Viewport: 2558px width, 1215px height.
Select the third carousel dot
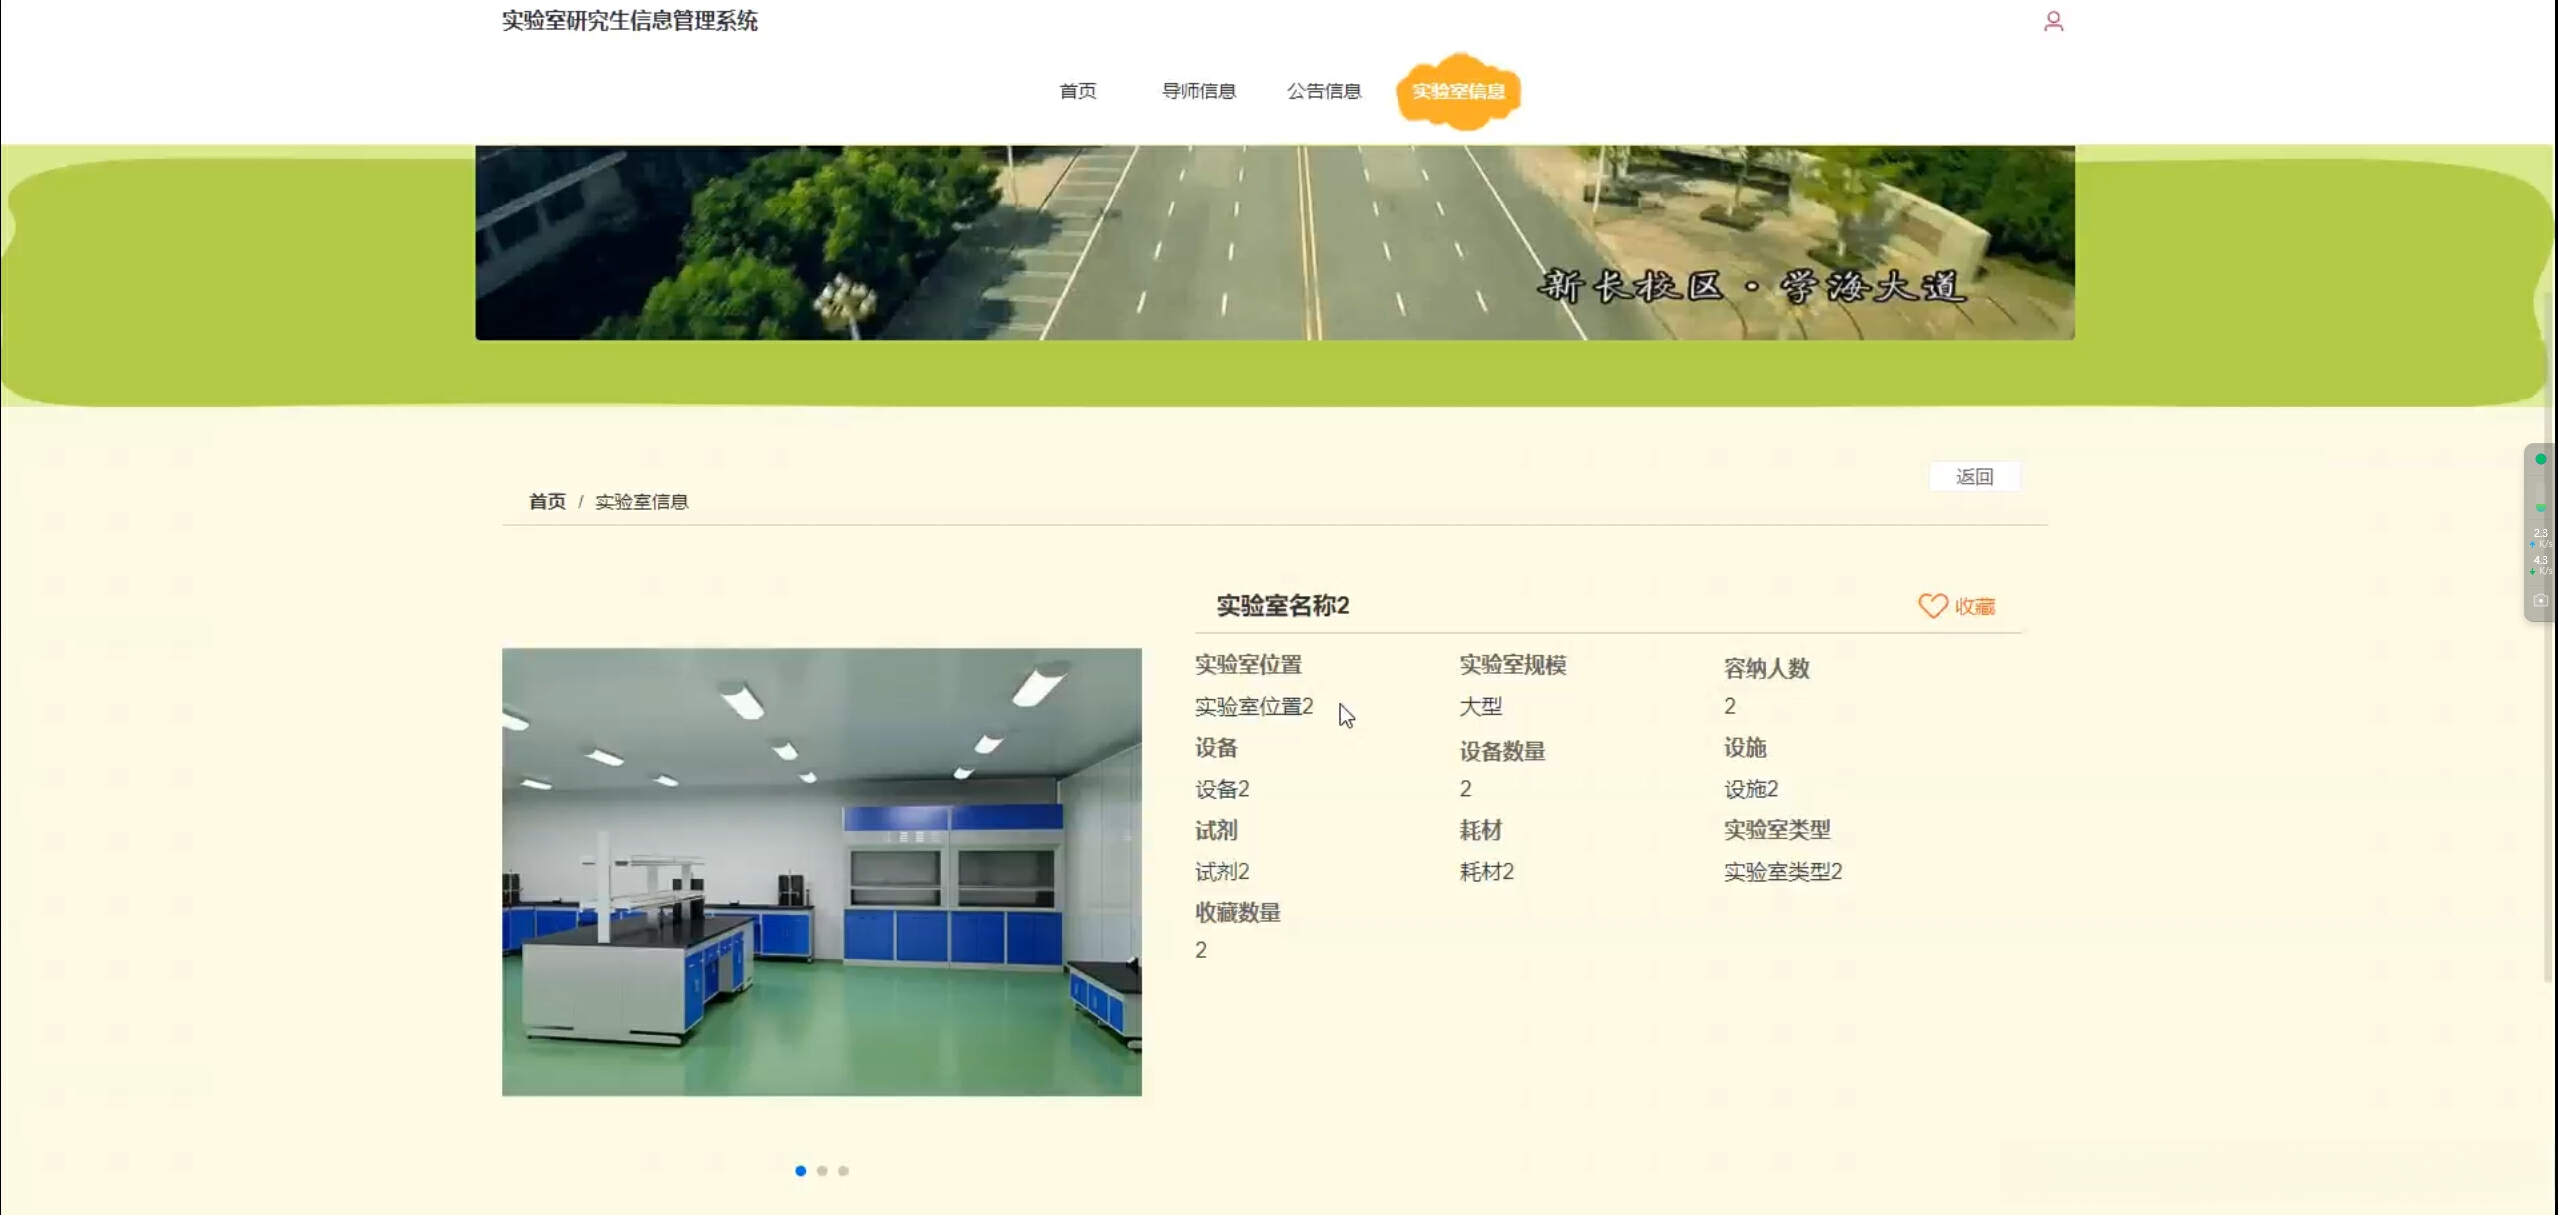click(x=844, y=1170)
